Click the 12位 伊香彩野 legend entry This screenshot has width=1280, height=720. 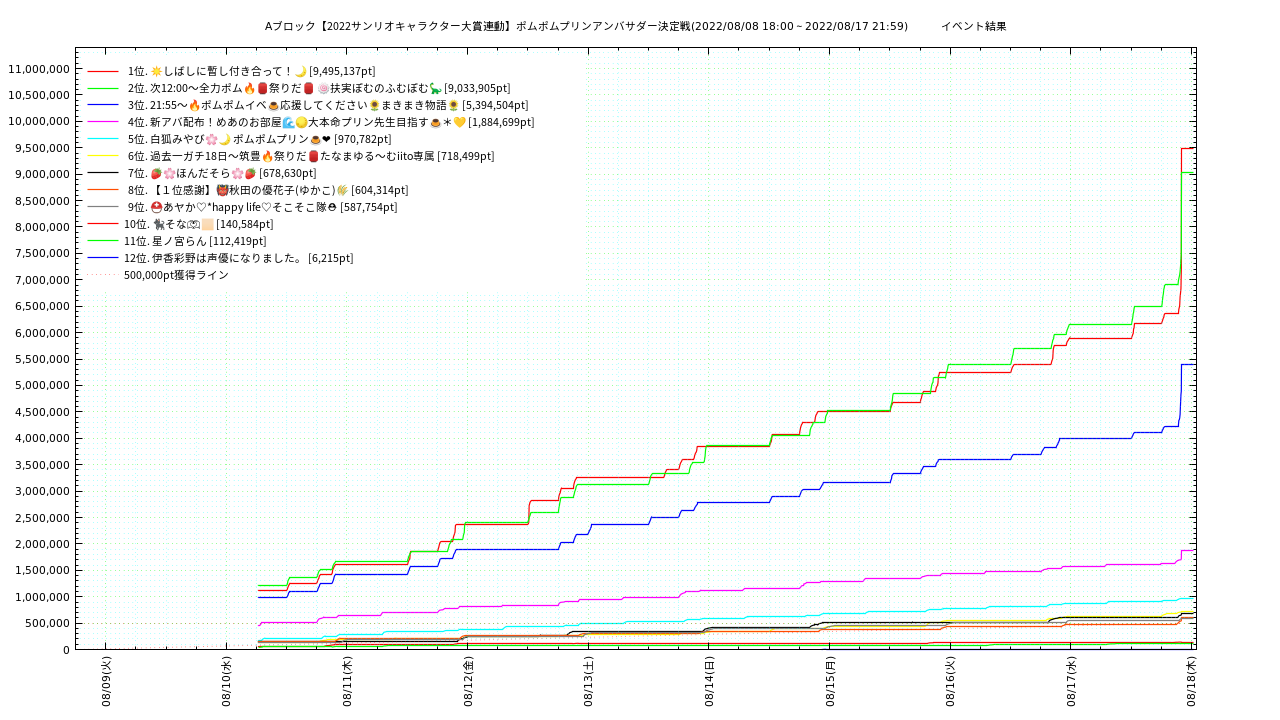(x=238, y=258)
